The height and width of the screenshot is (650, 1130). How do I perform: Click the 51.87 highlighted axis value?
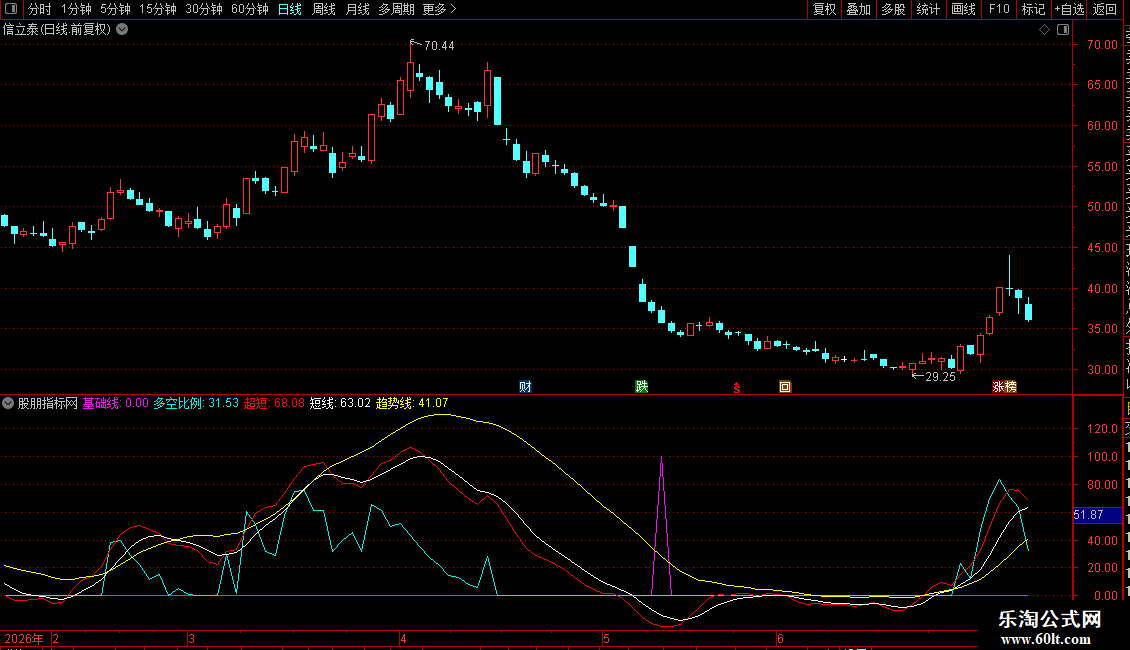pos(1097,515)
